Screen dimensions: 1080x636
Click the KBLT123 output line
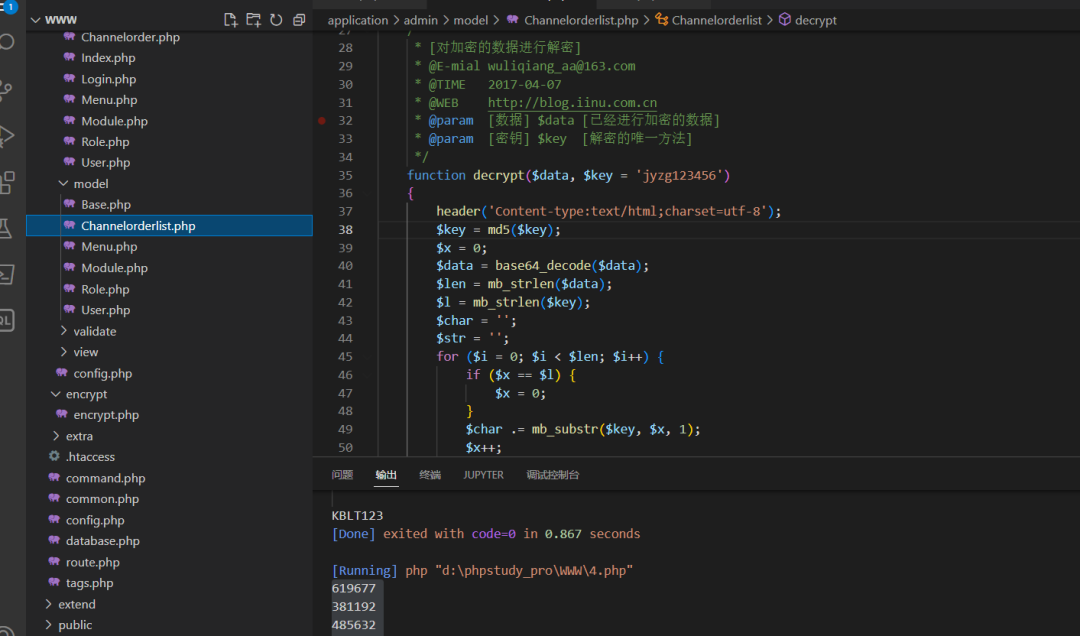(357, 515)
